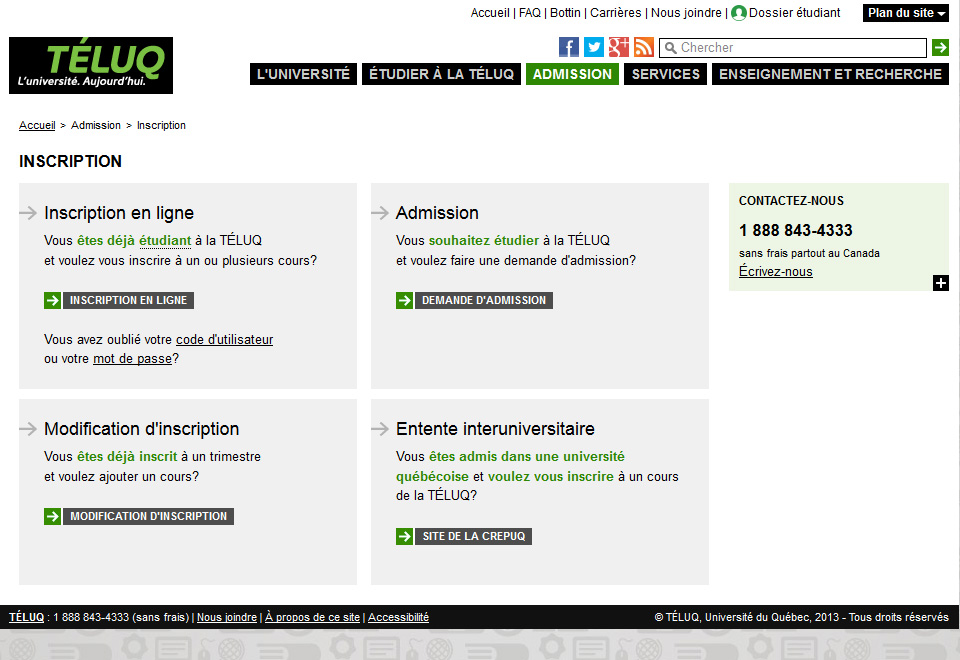Go to Accueil in top navigation
This screenshot has width=960, height=660.
[x=490, y=13]
